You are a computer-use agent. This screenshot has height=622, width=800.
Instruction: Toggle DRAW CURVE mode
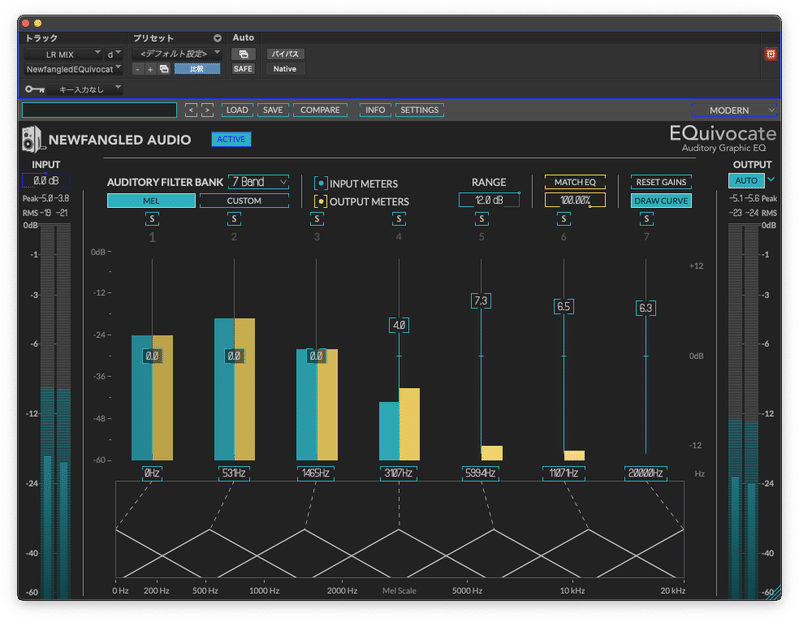tap(661, 201)
